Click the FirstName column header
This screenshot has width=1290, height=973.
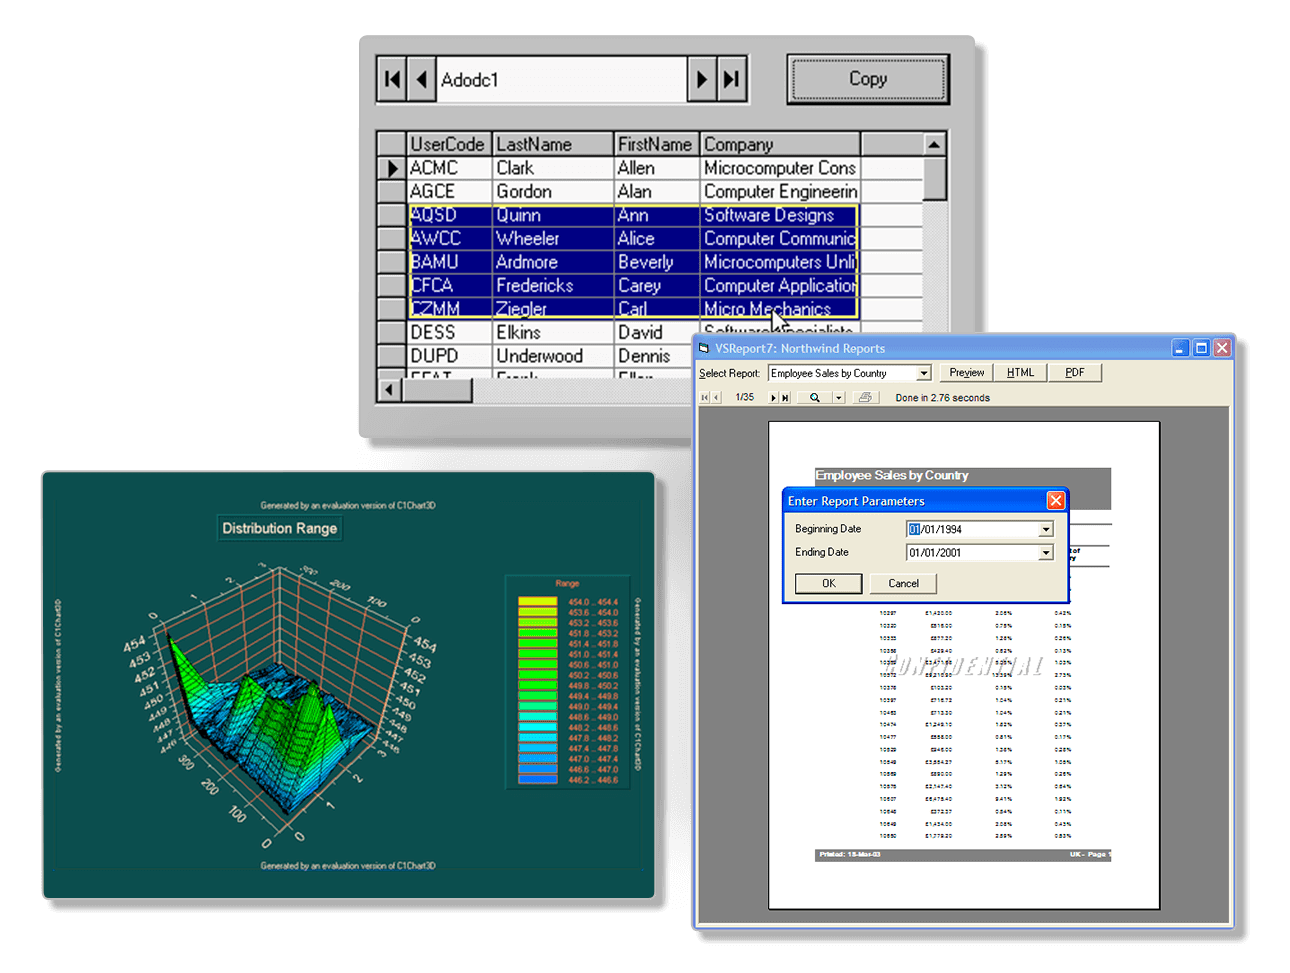click(657, 144)
